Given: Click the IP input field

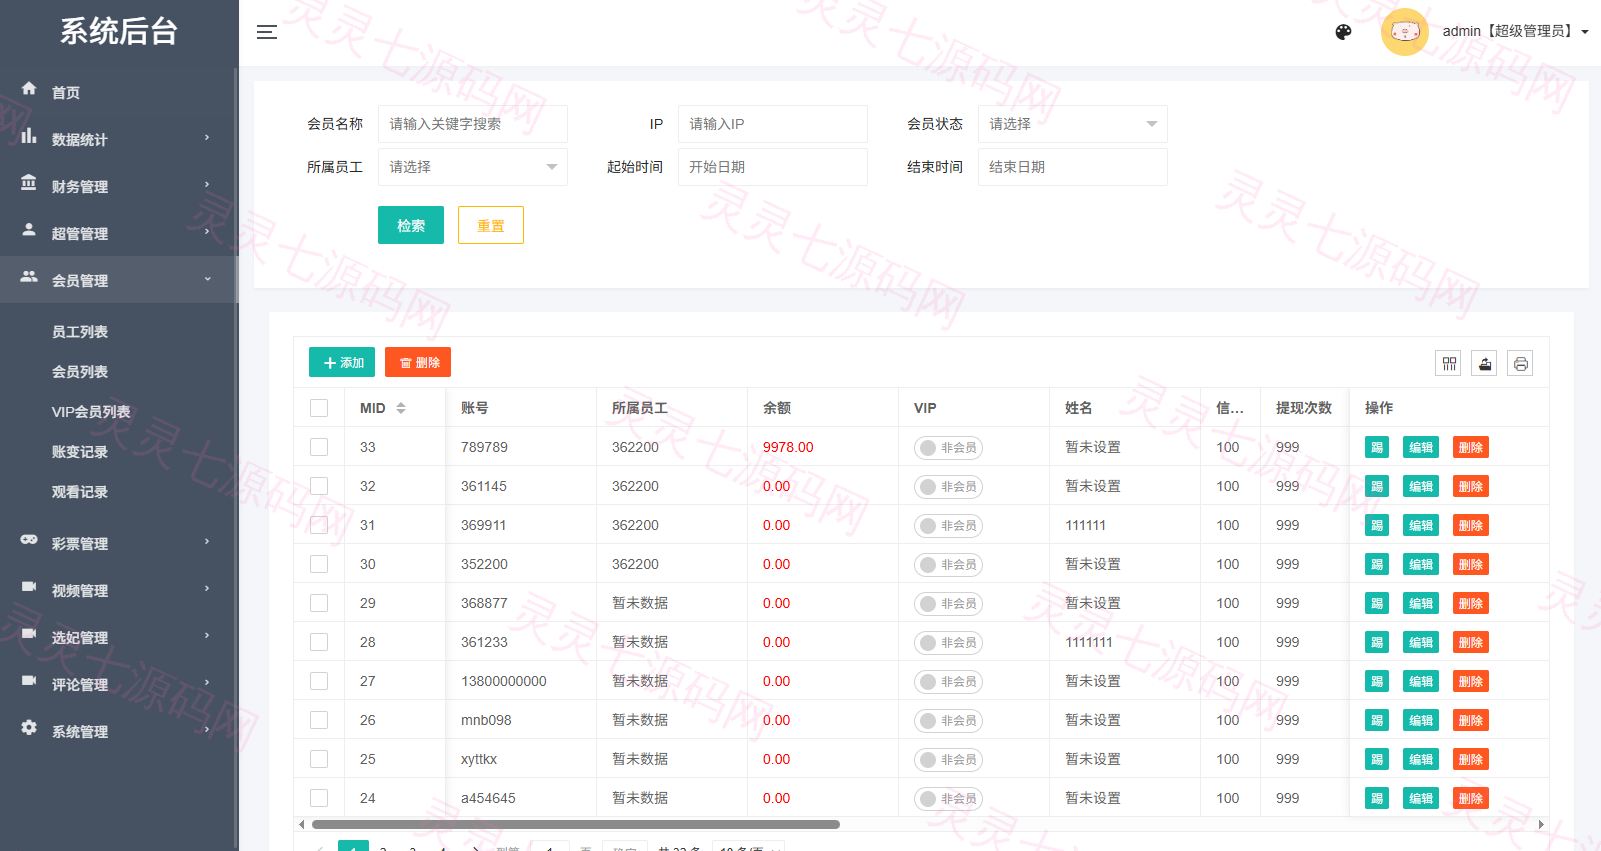Looking at the screenshot, I should (773, 124).
